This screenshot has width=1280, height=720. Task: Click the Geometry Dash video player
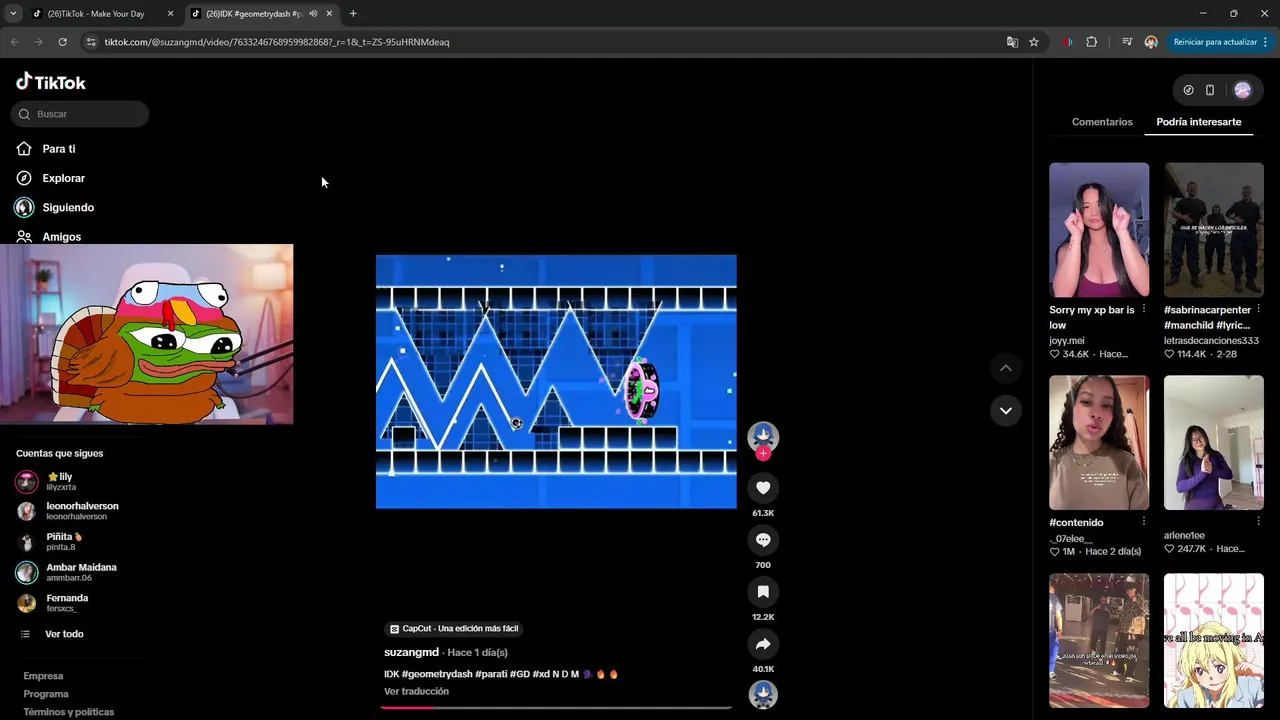(556, 381)
